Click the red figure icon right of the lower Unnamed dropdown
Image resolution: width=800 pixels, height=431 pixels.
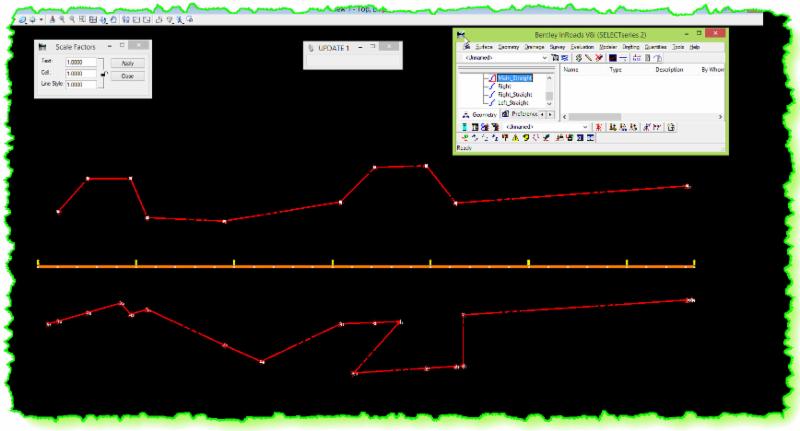(598, 127)
